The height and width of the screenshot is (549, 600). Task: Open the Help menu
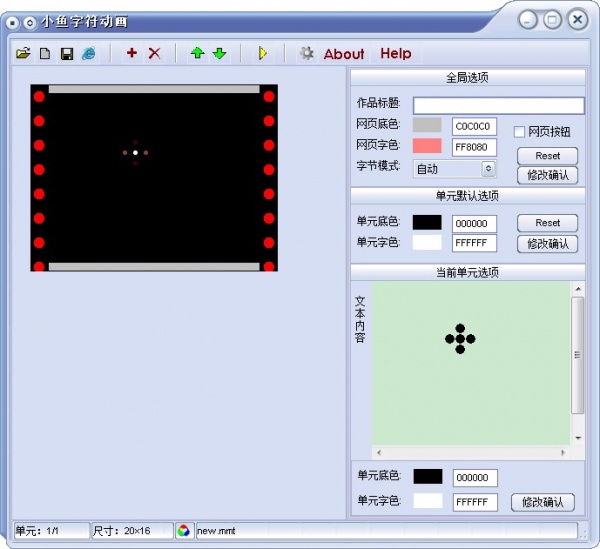pyautogui.click(x=396, y=53)
